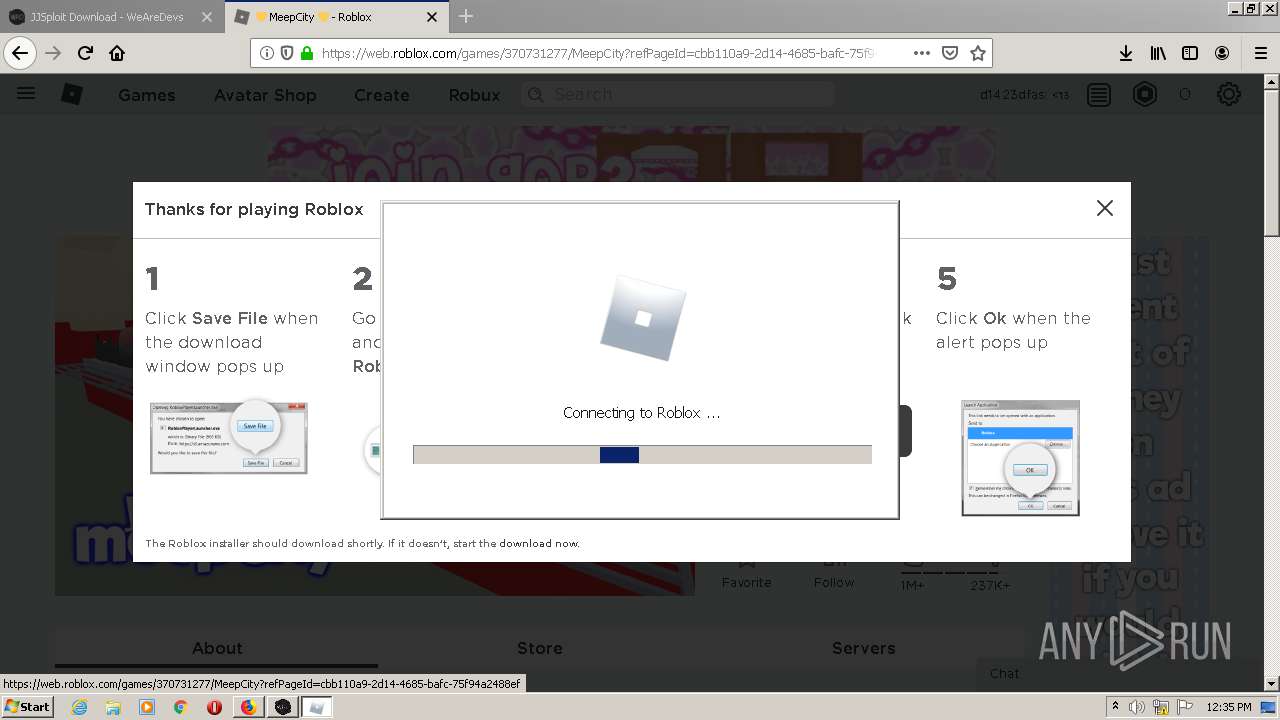
Task: Launch Opera from taskbar
Action: (214, 706)
